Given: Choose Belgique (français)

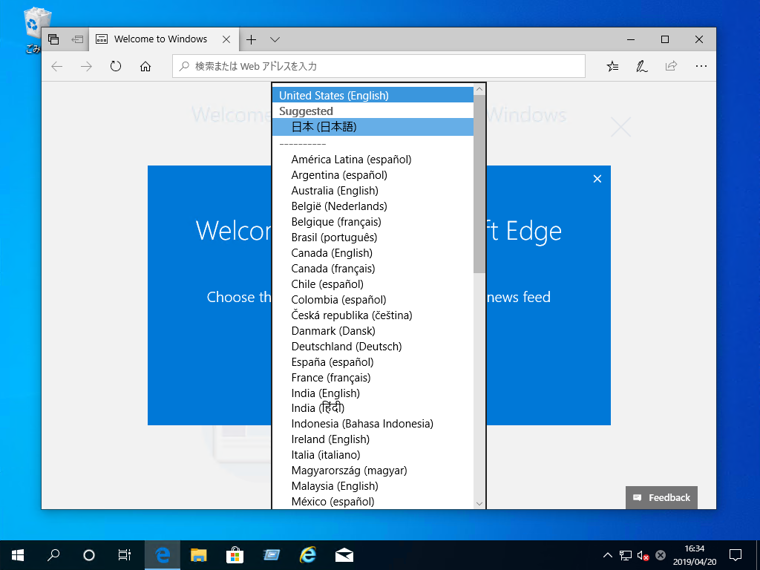Looking at the screenshot, I should 373,222.
